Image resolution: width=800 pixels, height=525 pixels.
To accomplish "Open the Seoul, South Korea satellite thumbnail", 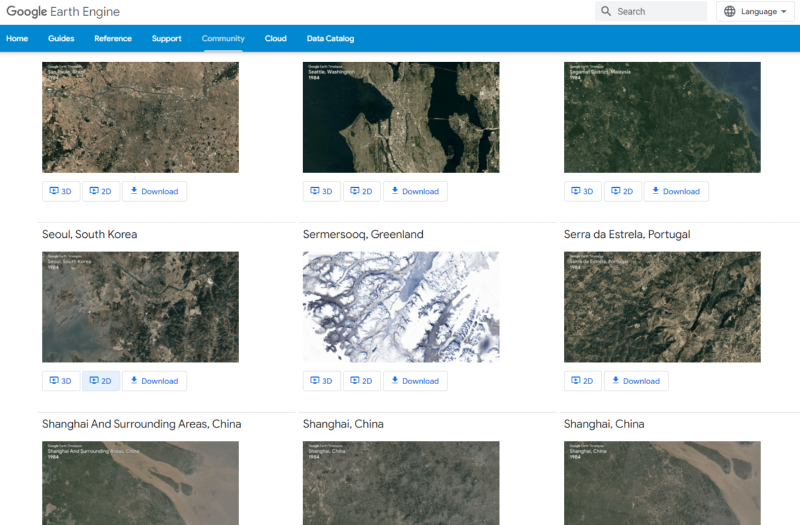I will click(x=140, y=307).
